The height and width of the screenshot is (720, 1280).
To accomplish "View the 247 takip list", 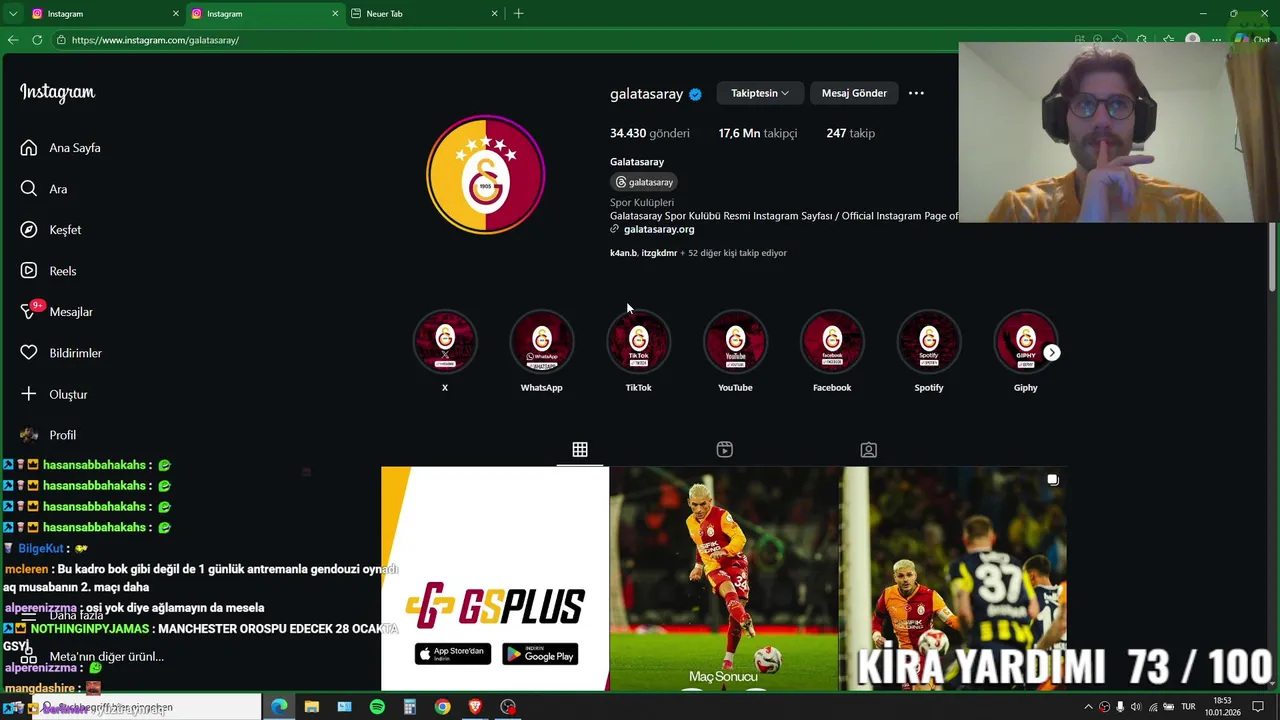I will click(851, 133).
